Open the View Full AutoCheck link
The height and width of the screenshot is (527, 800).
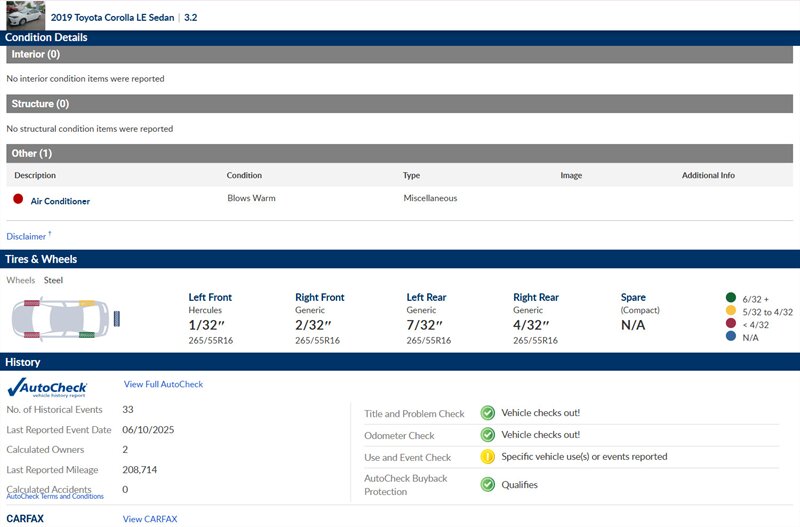(163, 384)
